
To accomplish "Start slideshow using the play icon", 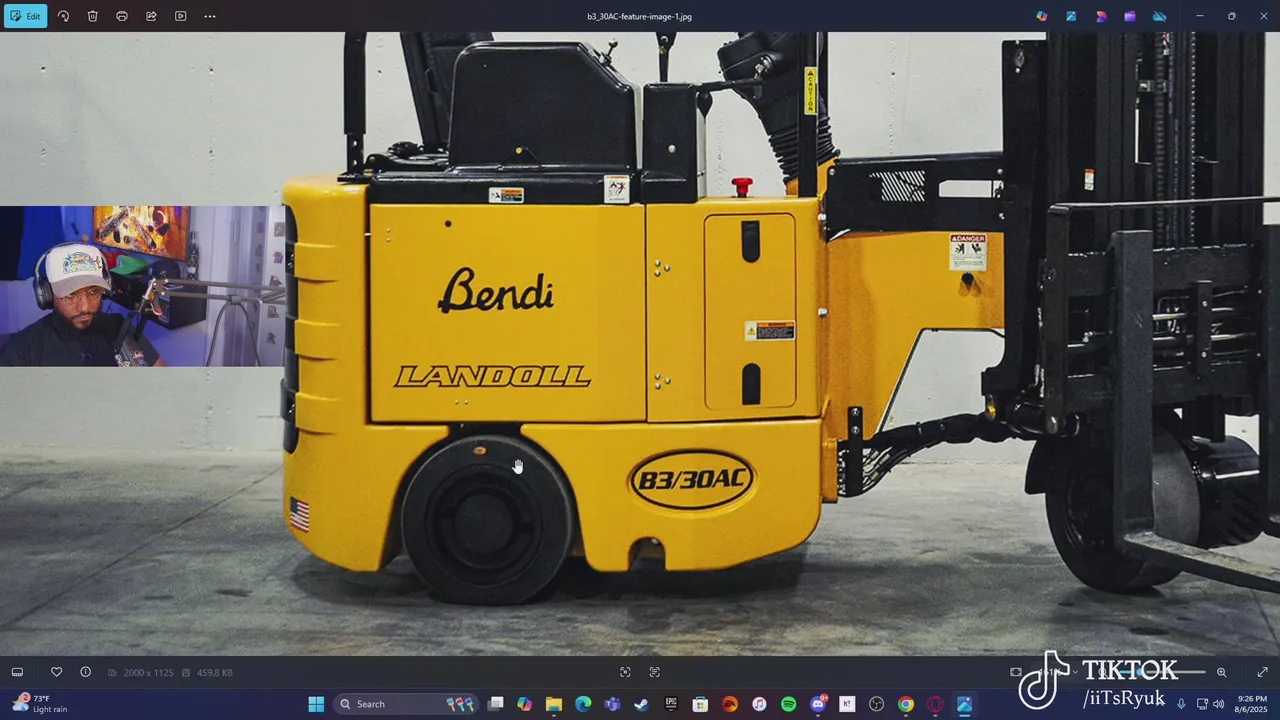I will coord(180,16).
